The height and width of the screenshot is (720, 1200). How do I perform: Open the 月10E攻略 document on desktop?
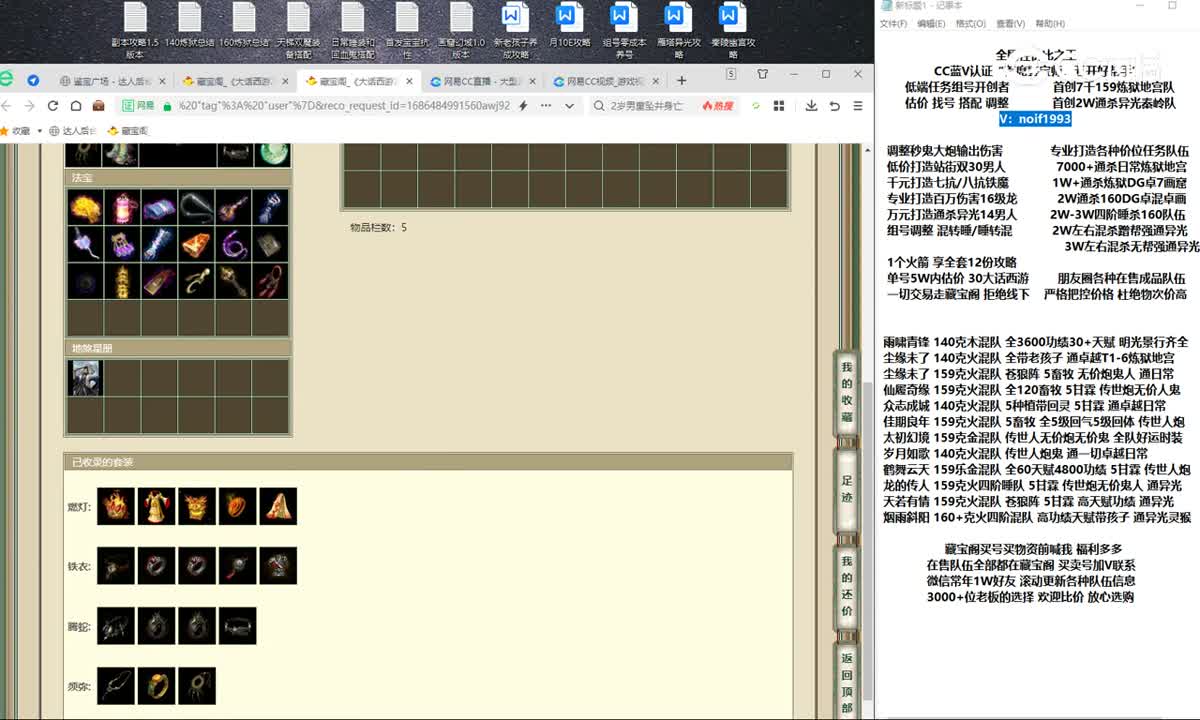tap(568, 30)
